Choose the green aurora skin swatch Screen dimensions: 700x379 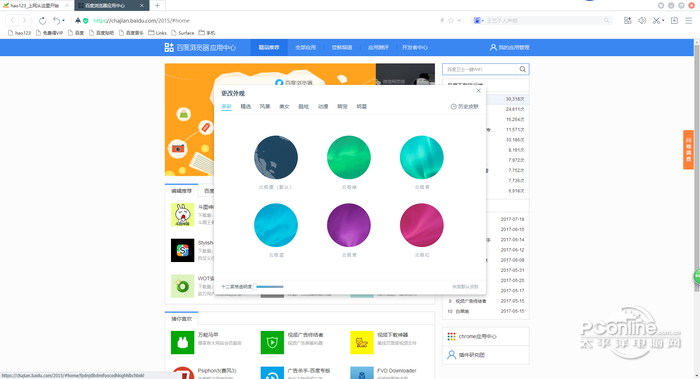coord(349,158)
